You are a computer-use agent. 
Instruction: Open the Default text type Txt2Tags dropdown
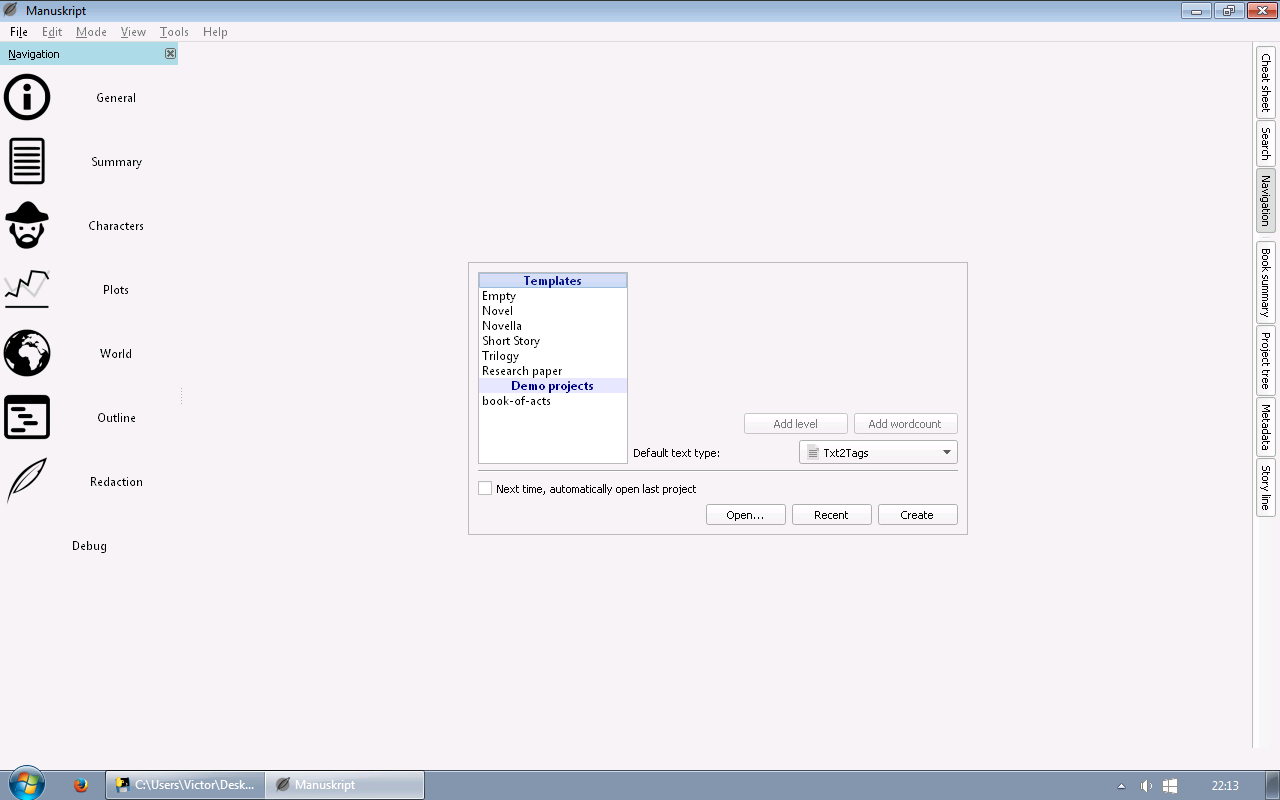pyautogui.click(x=878, y=453)
